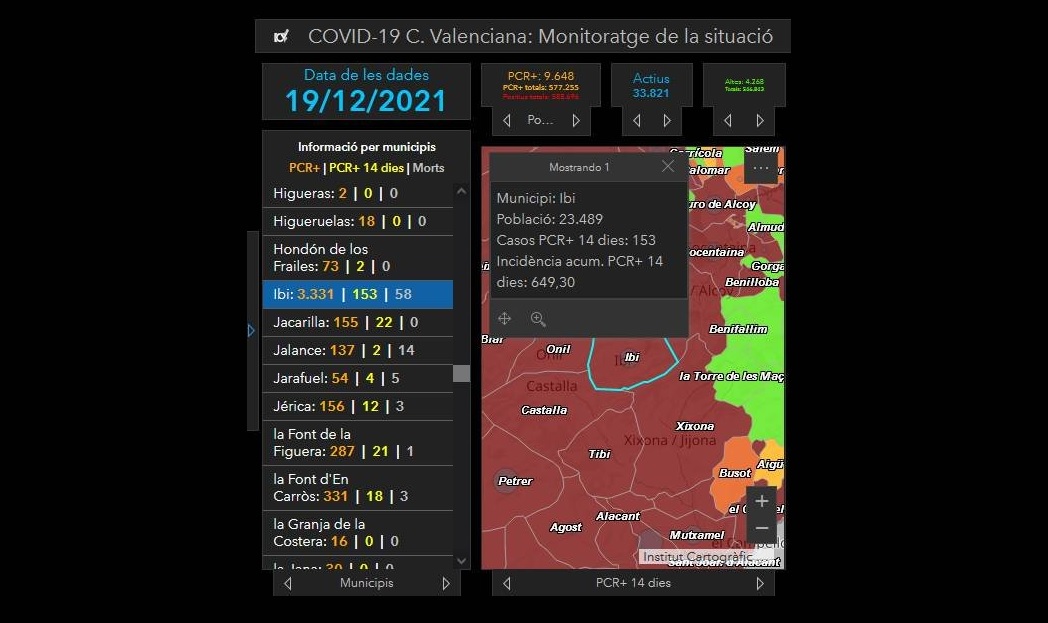Click the dashboard logo icon in the title bar
Image resolution: width=1048 pixels, height=623 pixels.
[282, 37]
